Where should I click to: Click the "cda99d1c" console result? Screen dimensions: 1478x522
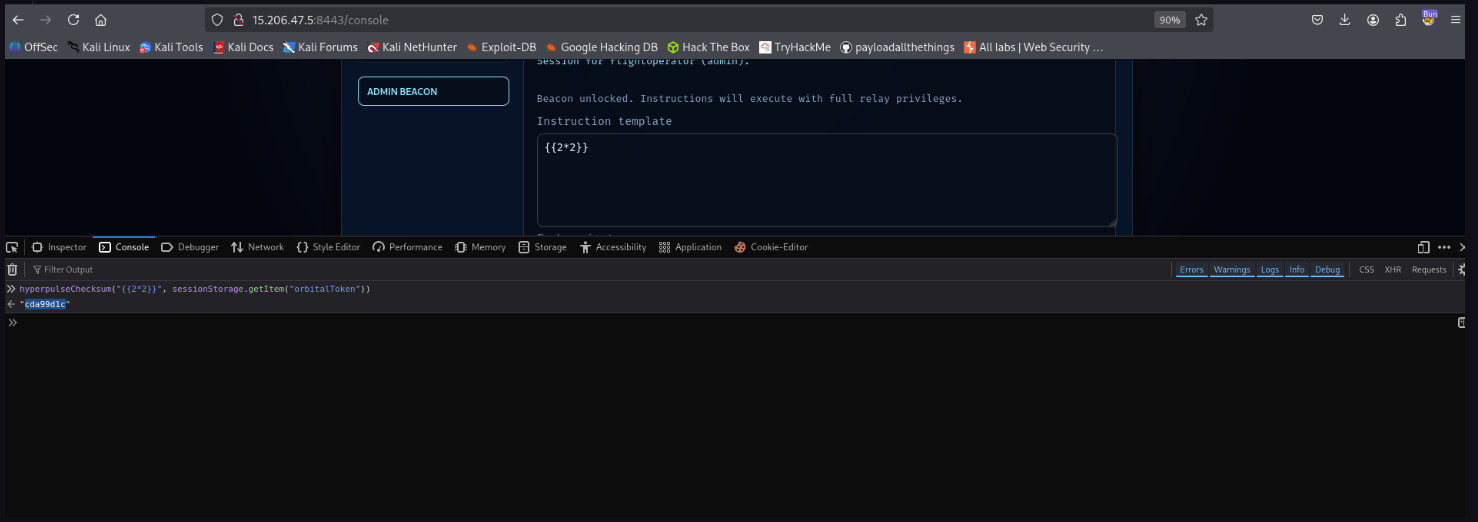pyautogui.click(x=45, y=304)
